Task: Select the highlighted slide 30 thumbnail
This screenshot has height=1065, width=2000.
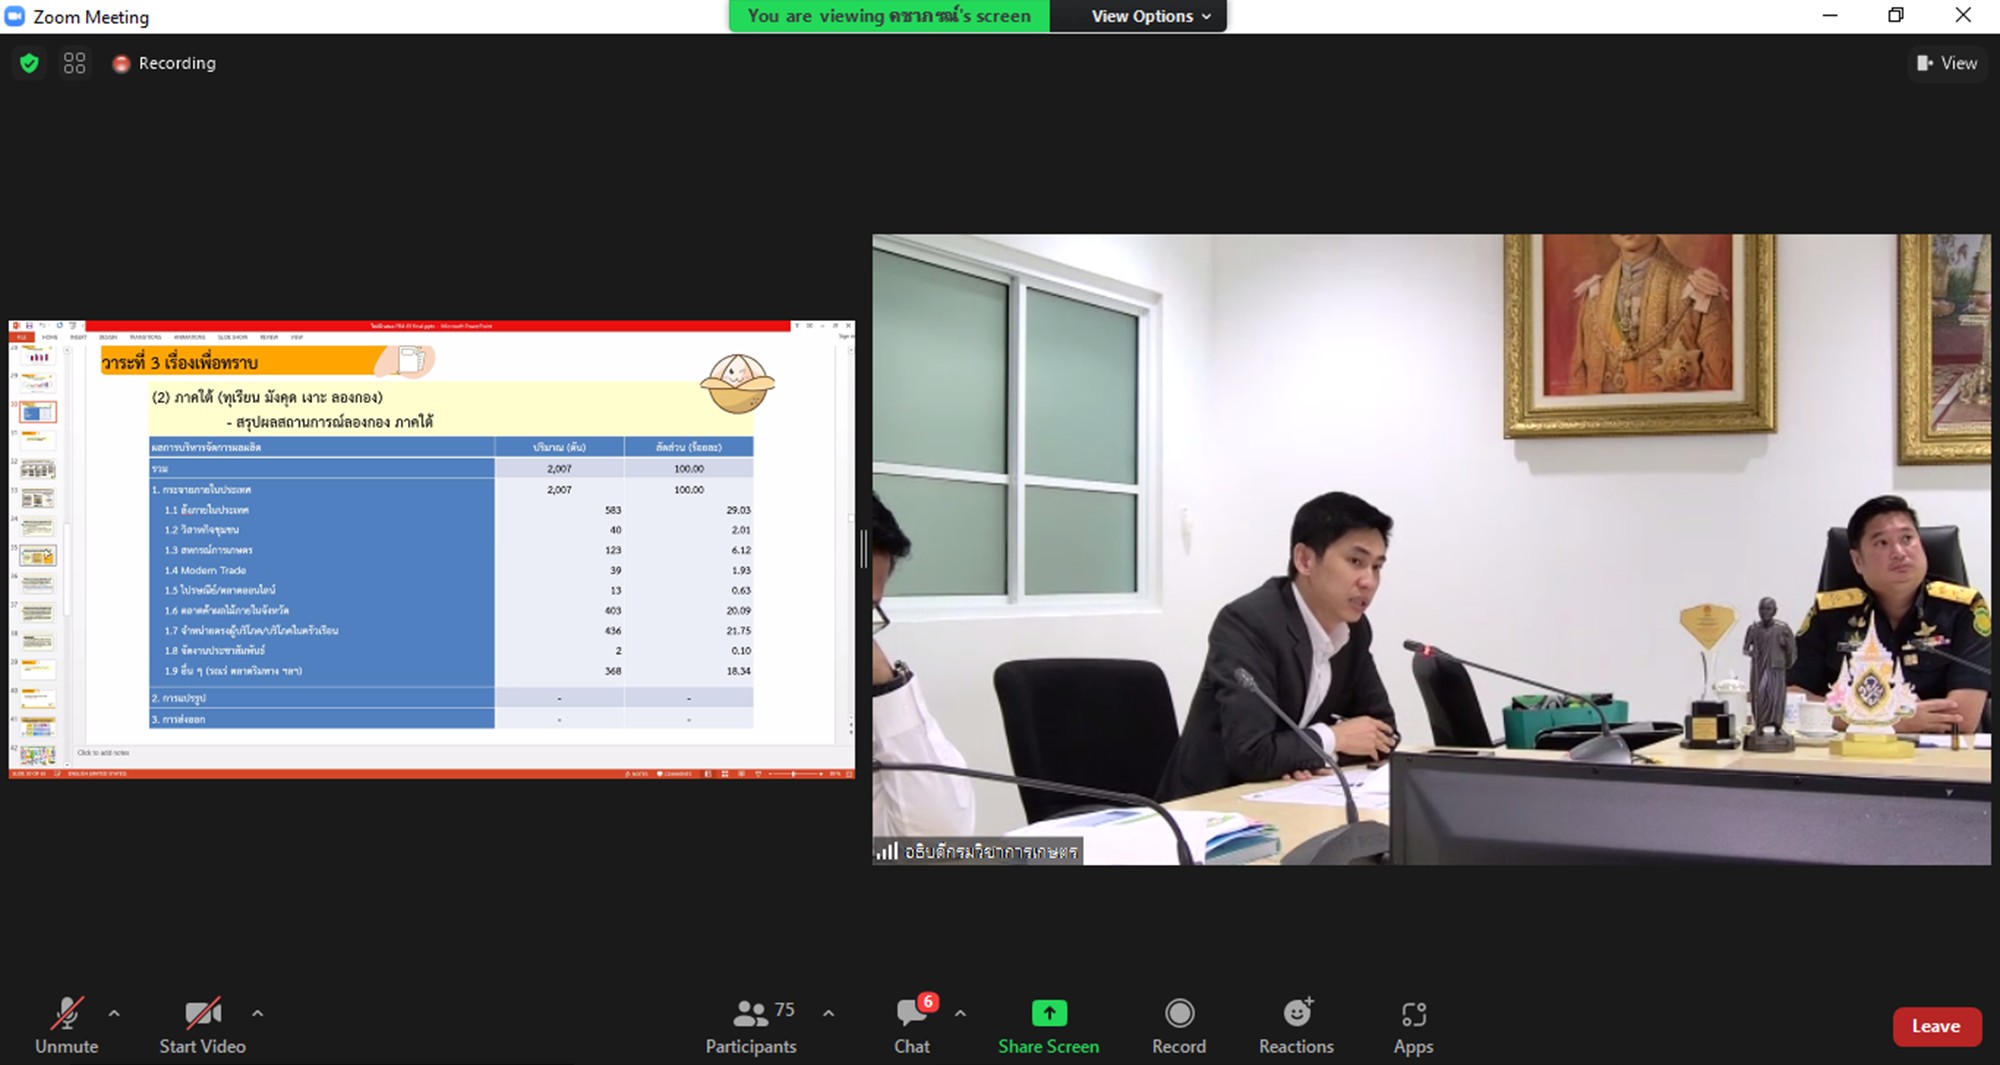Action: 38,412
